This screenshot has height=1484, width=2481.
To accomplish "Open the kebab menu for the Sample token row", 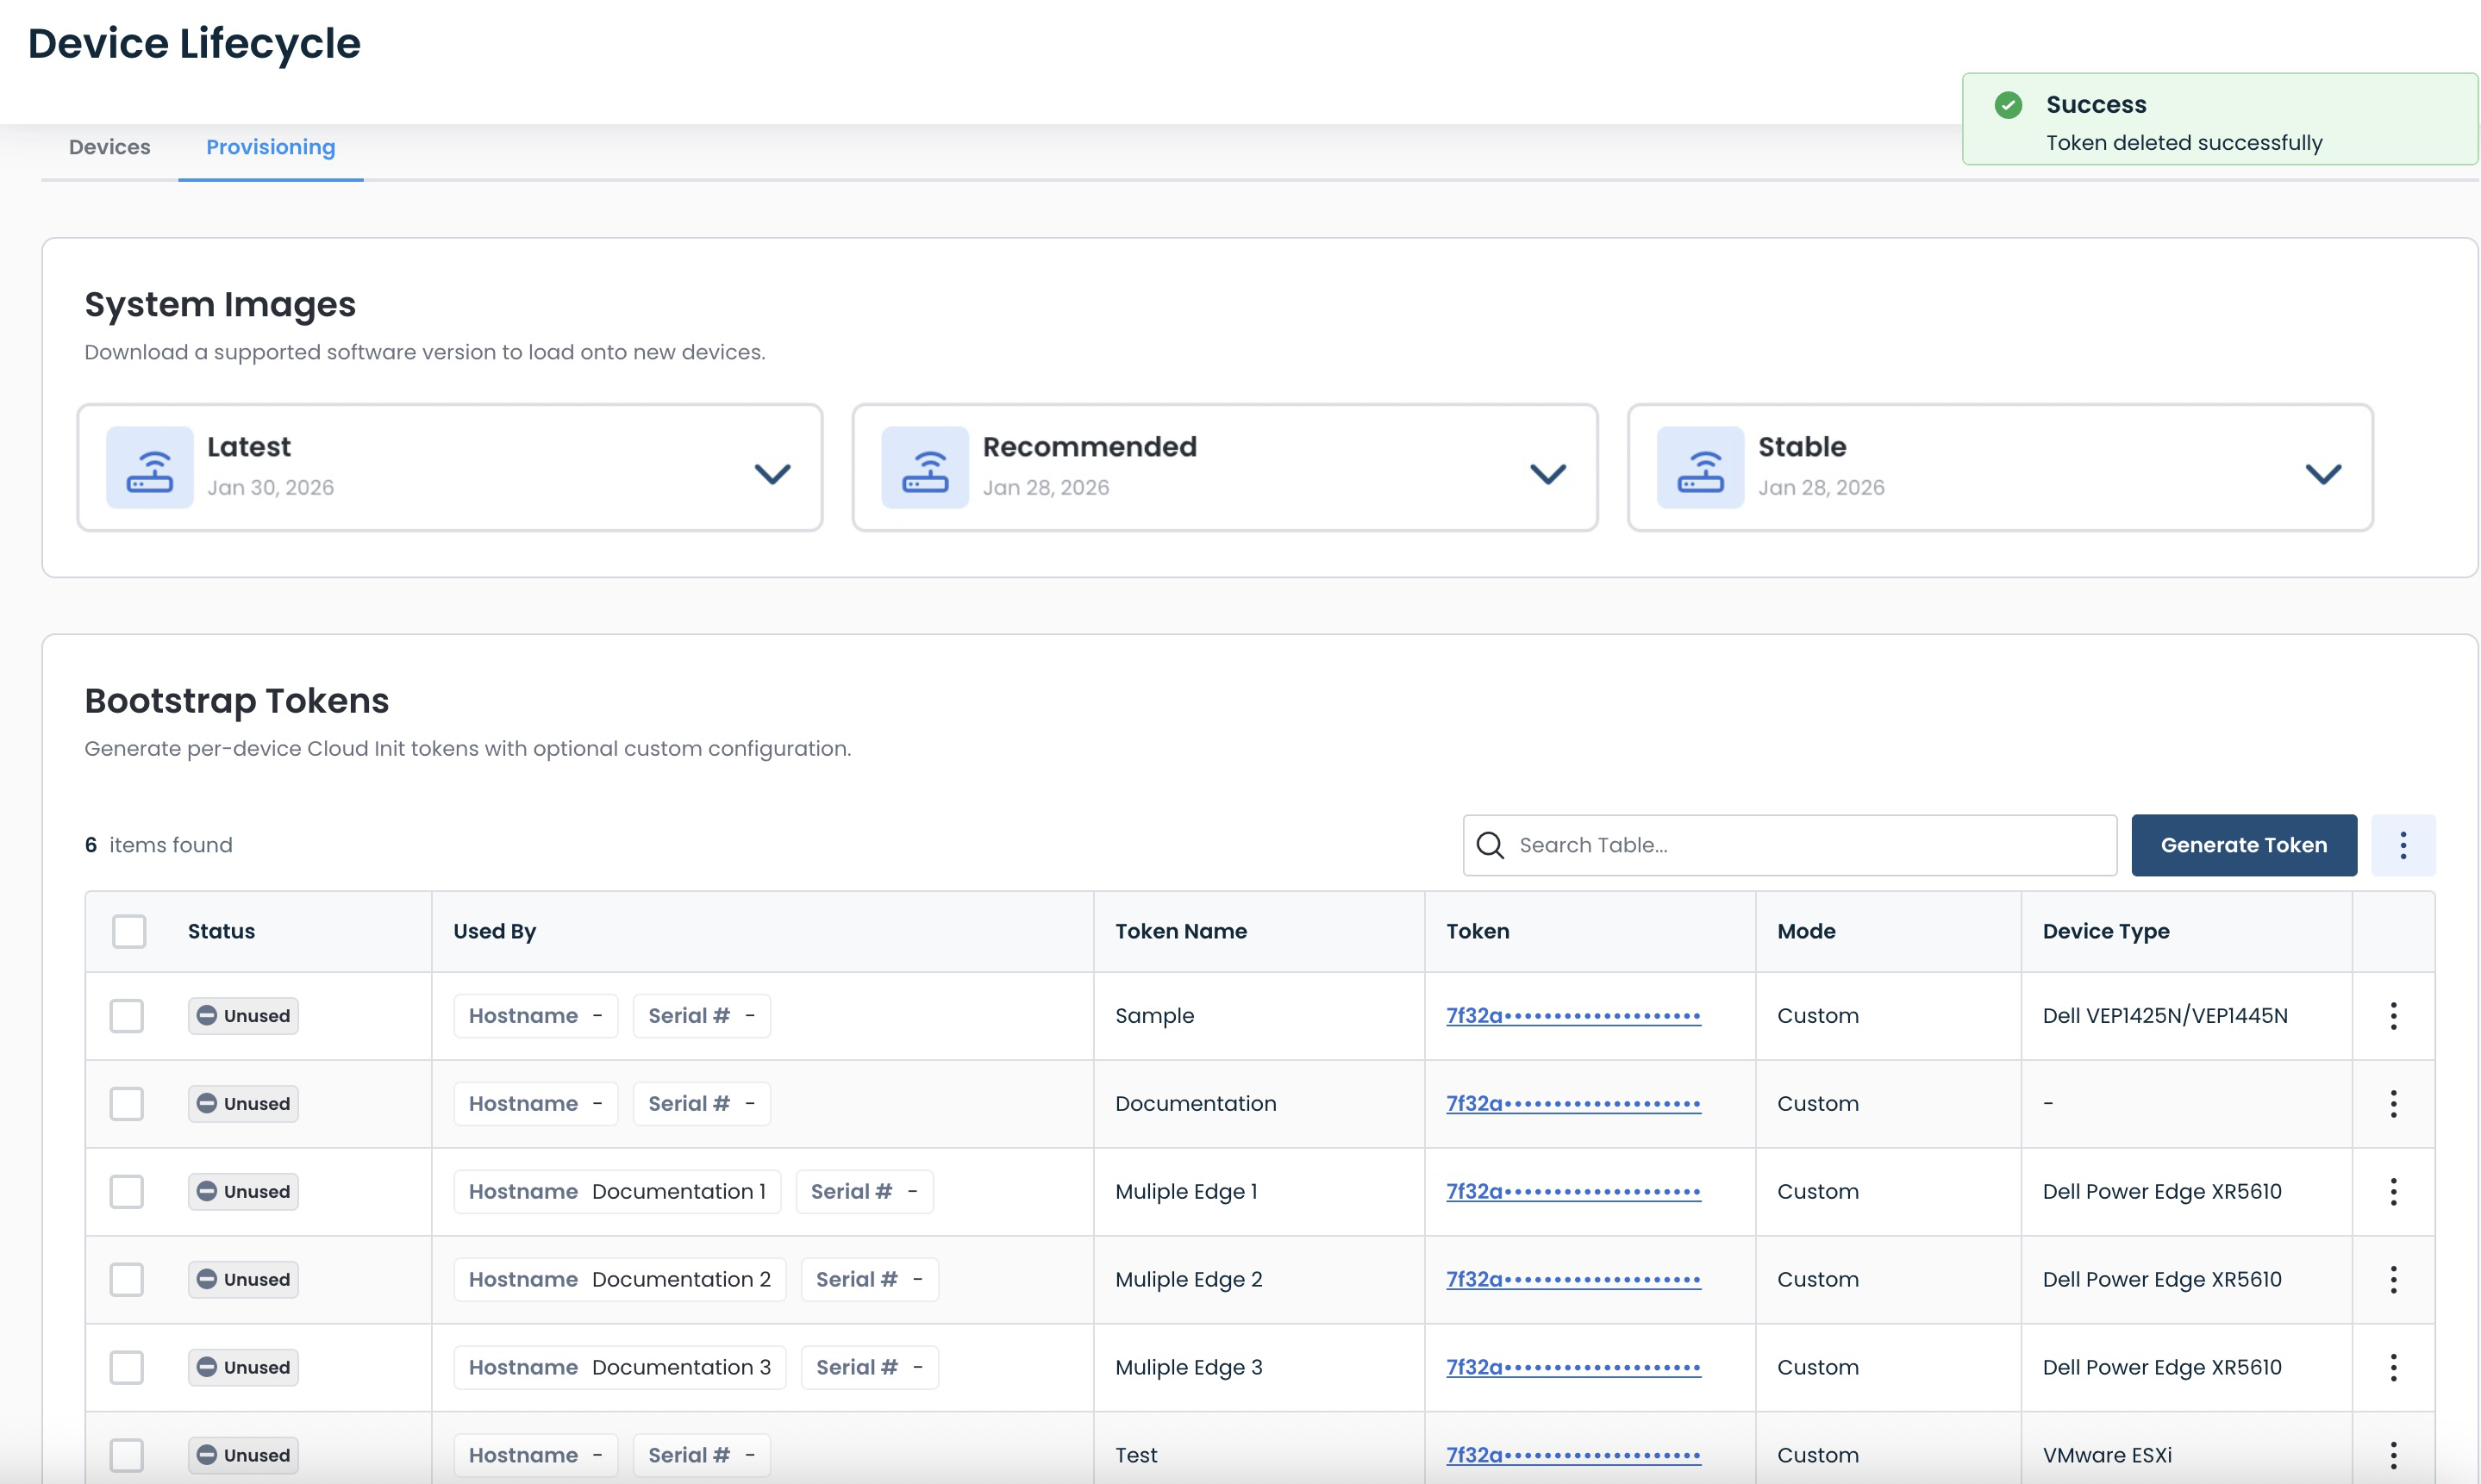I will tap(2393, 1015).
